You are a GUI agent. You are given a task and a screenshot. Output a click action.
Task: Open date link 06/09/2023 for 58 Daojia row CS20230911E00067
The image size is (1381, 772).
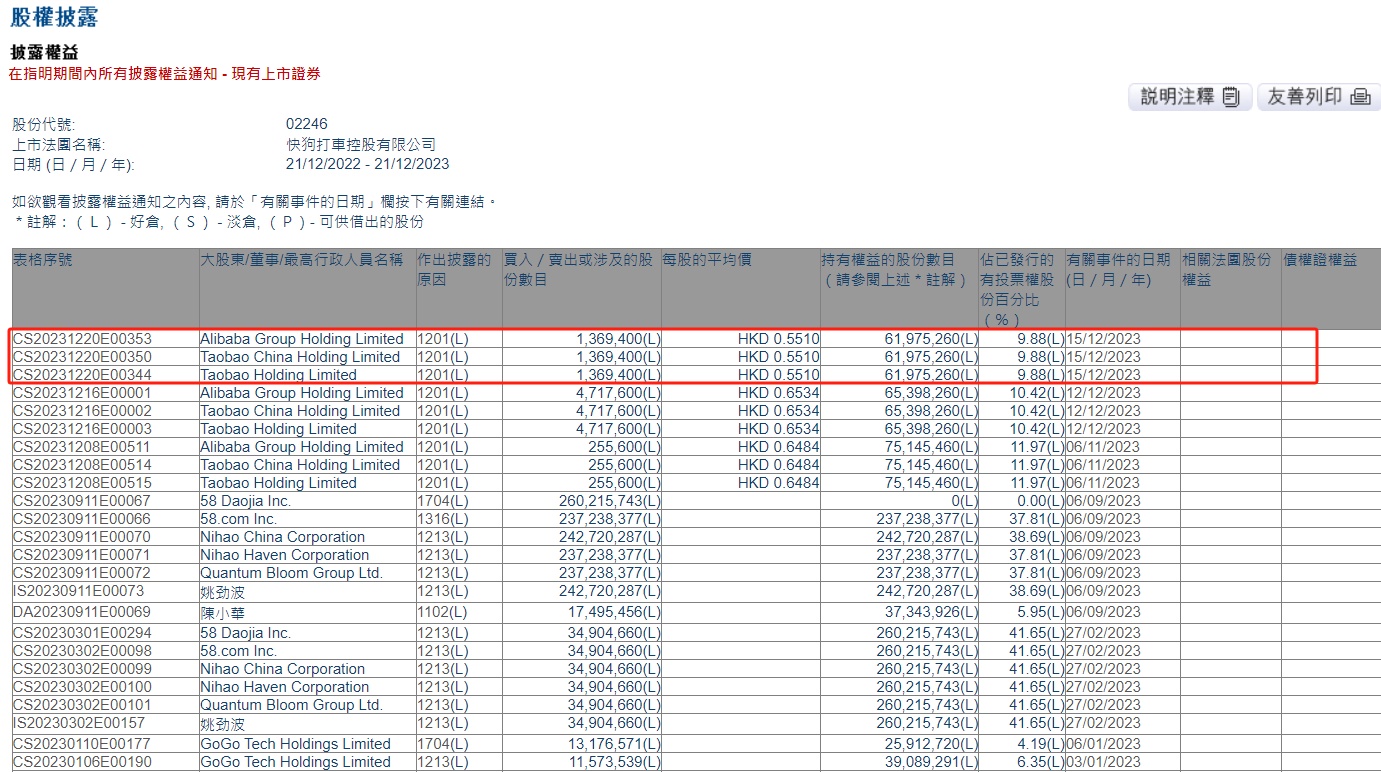pos(1103,501)
